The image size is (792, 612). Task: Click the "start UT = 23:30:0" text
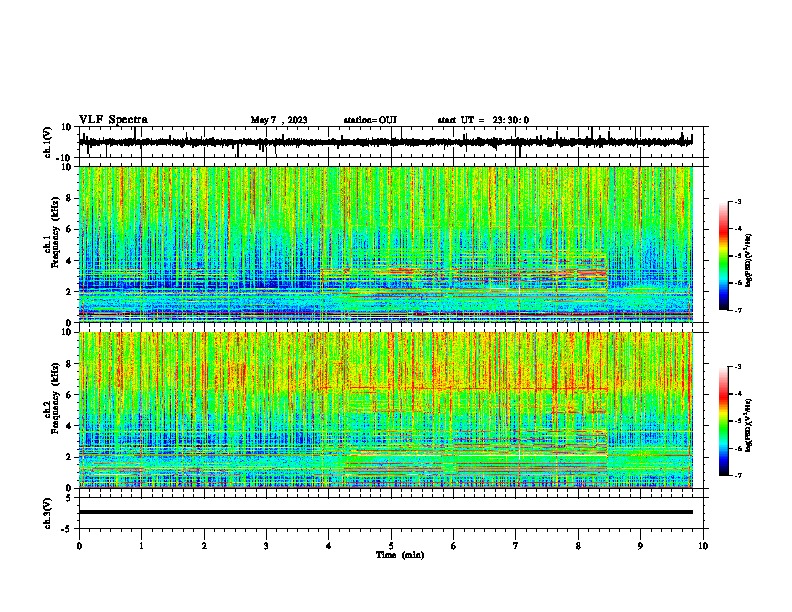(483, 120)
